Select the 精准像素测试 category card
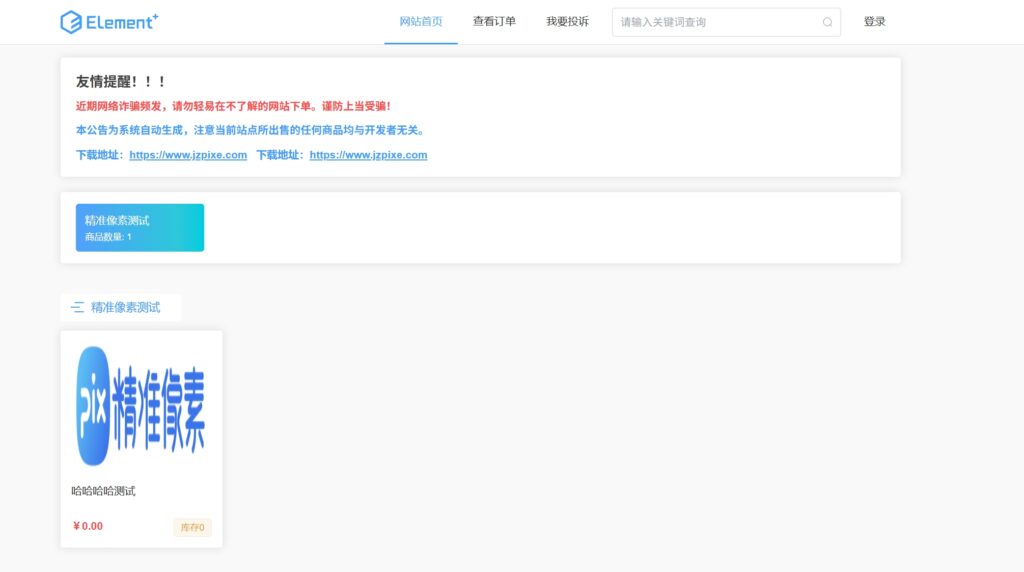 click(140, 227)
